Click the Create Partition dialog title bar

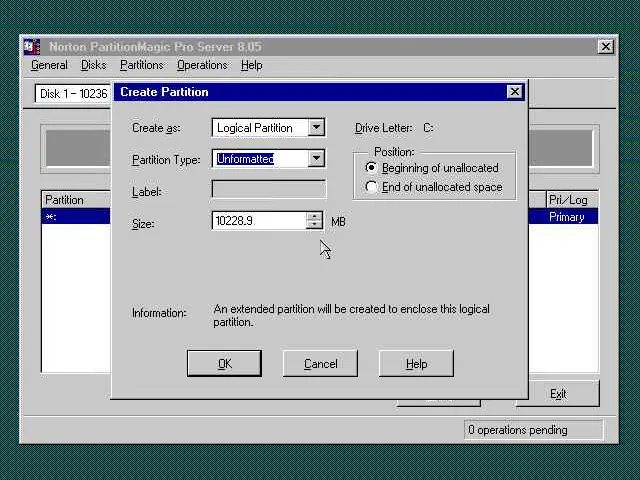310,92
